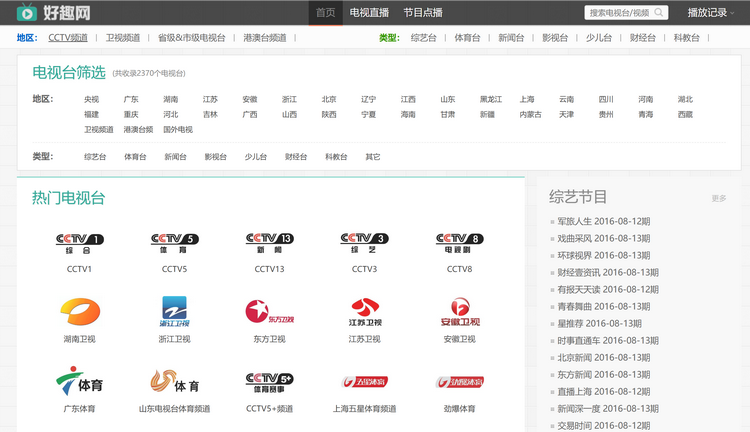Click the Jiangsu TV channel logo
The image size is (750, 432).
[365, 312]
